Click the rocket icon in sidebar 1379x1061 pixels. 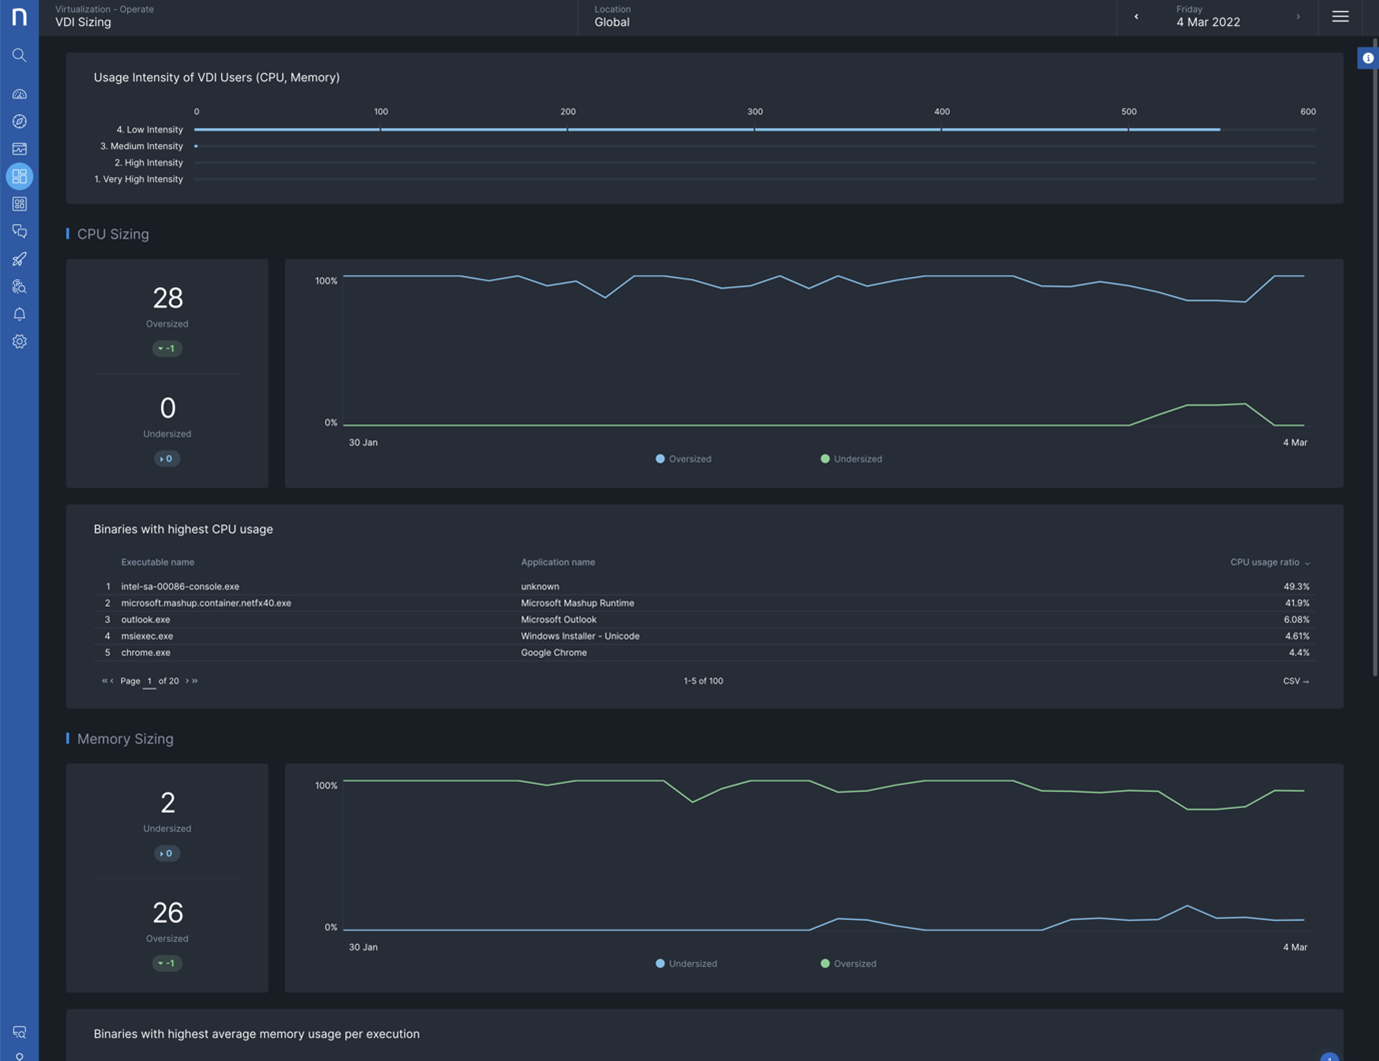(x=19, y=259)
